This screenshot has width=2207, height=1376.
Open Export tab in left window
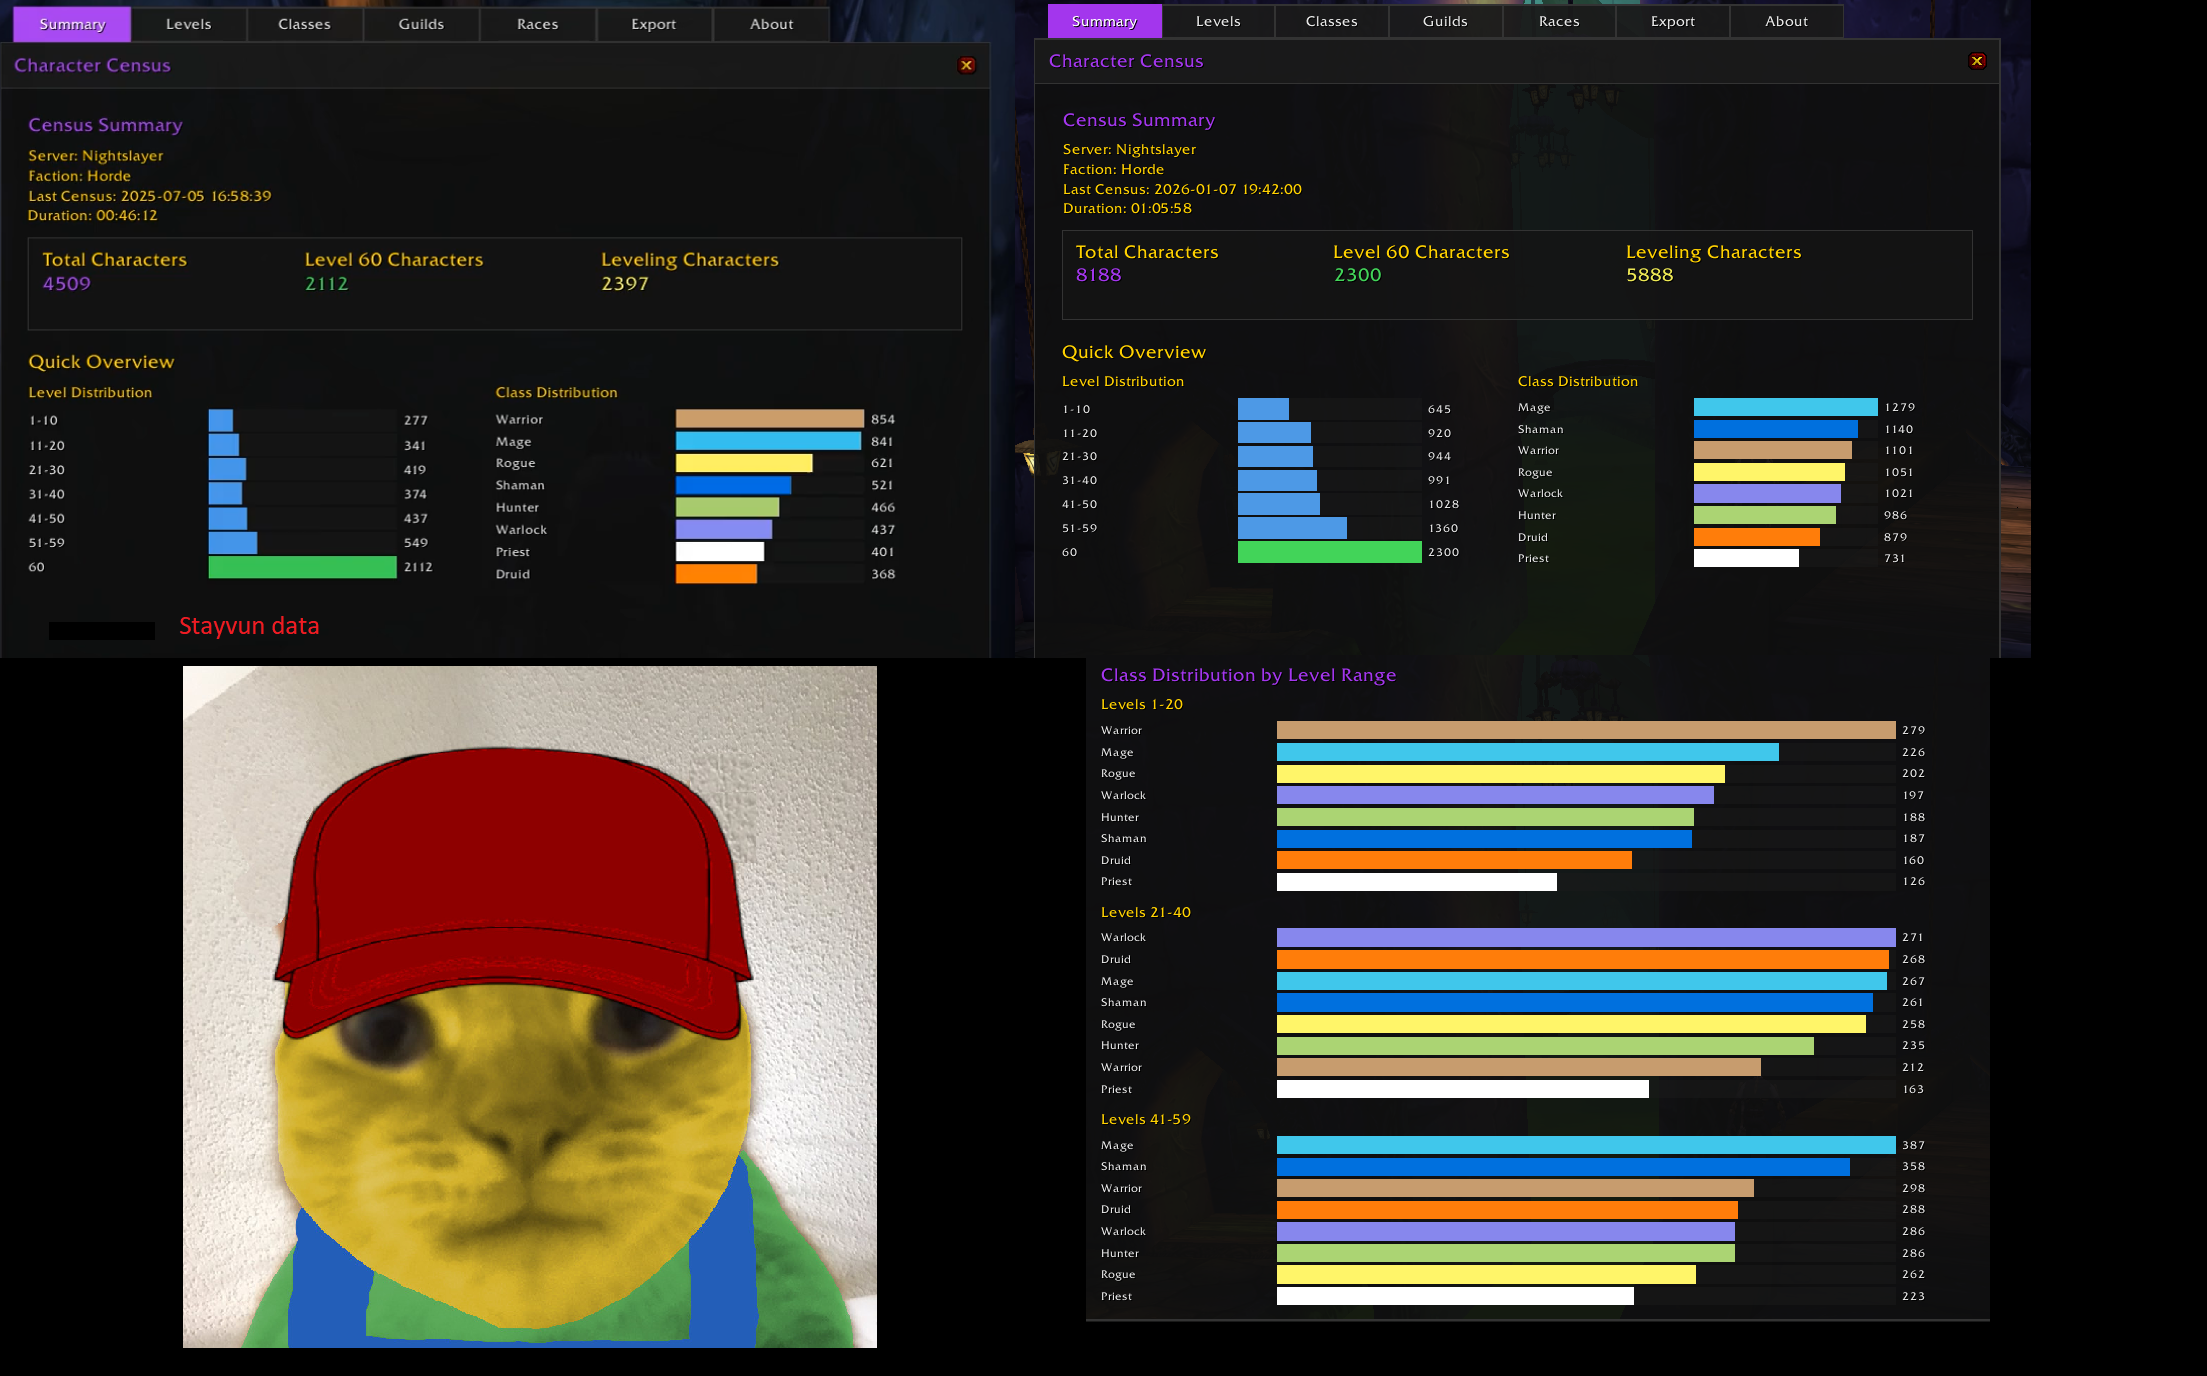click(x=653, y=24)
